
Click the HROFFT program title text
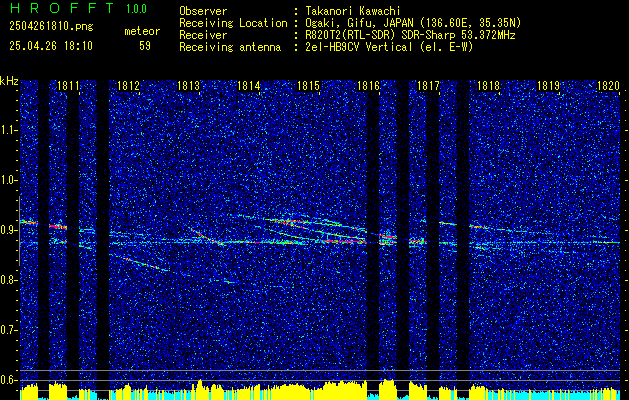[x=61, y=8]
